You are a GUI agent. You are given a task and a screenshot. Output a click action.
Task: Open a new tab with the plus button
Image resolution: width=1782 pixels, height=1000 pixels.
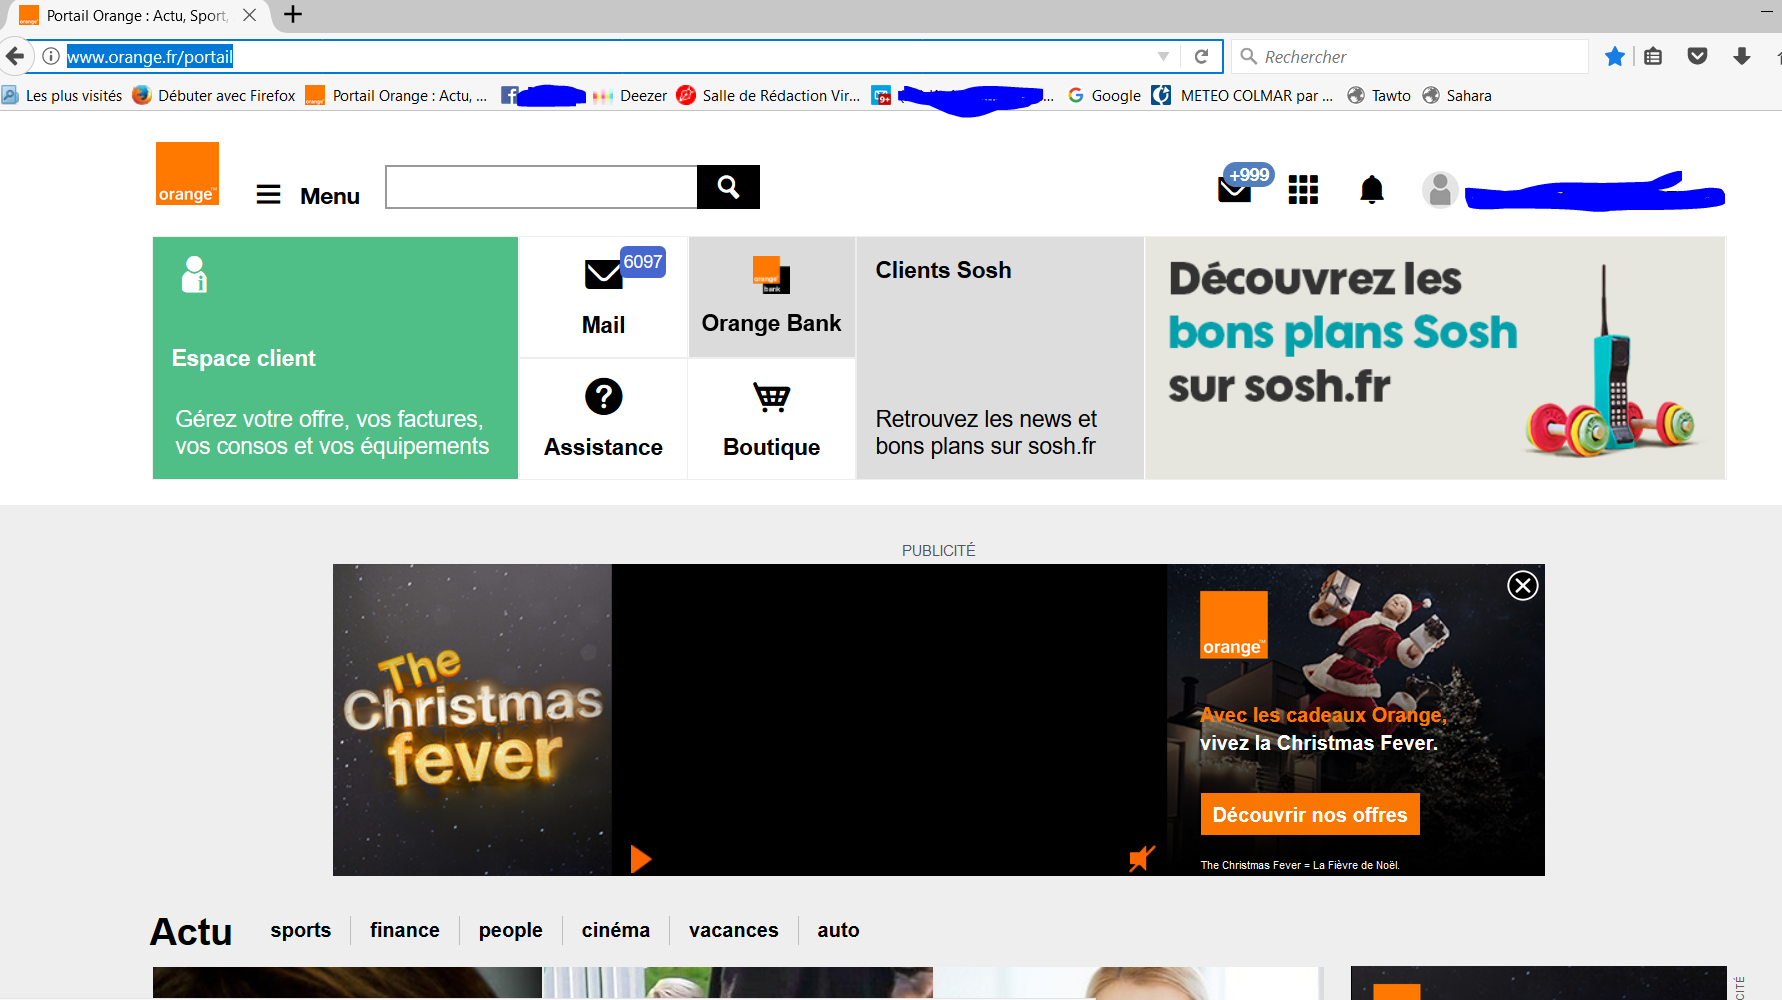(x=293, y=15)
